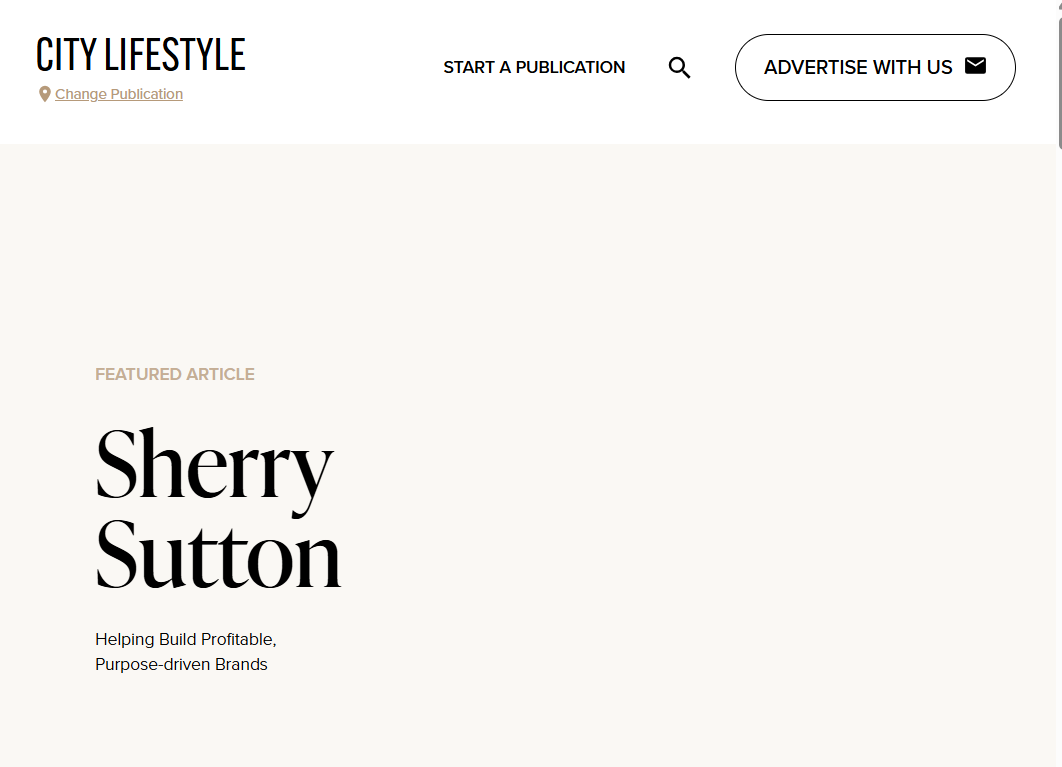Click the vertical scrollbar thumb
Screen dimensions: 1062x767
point(1058,80)
